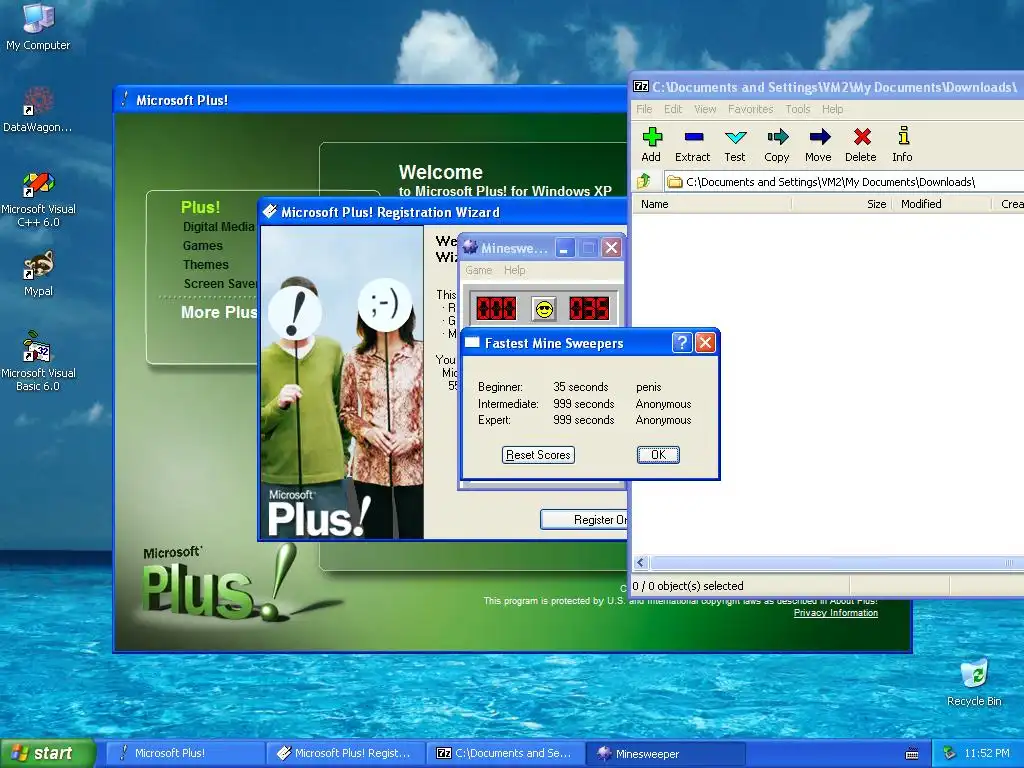1024x768 pixels.
Task: Click OK in Fastest Mine Sweepers dialog
Action: click(658, 455)
